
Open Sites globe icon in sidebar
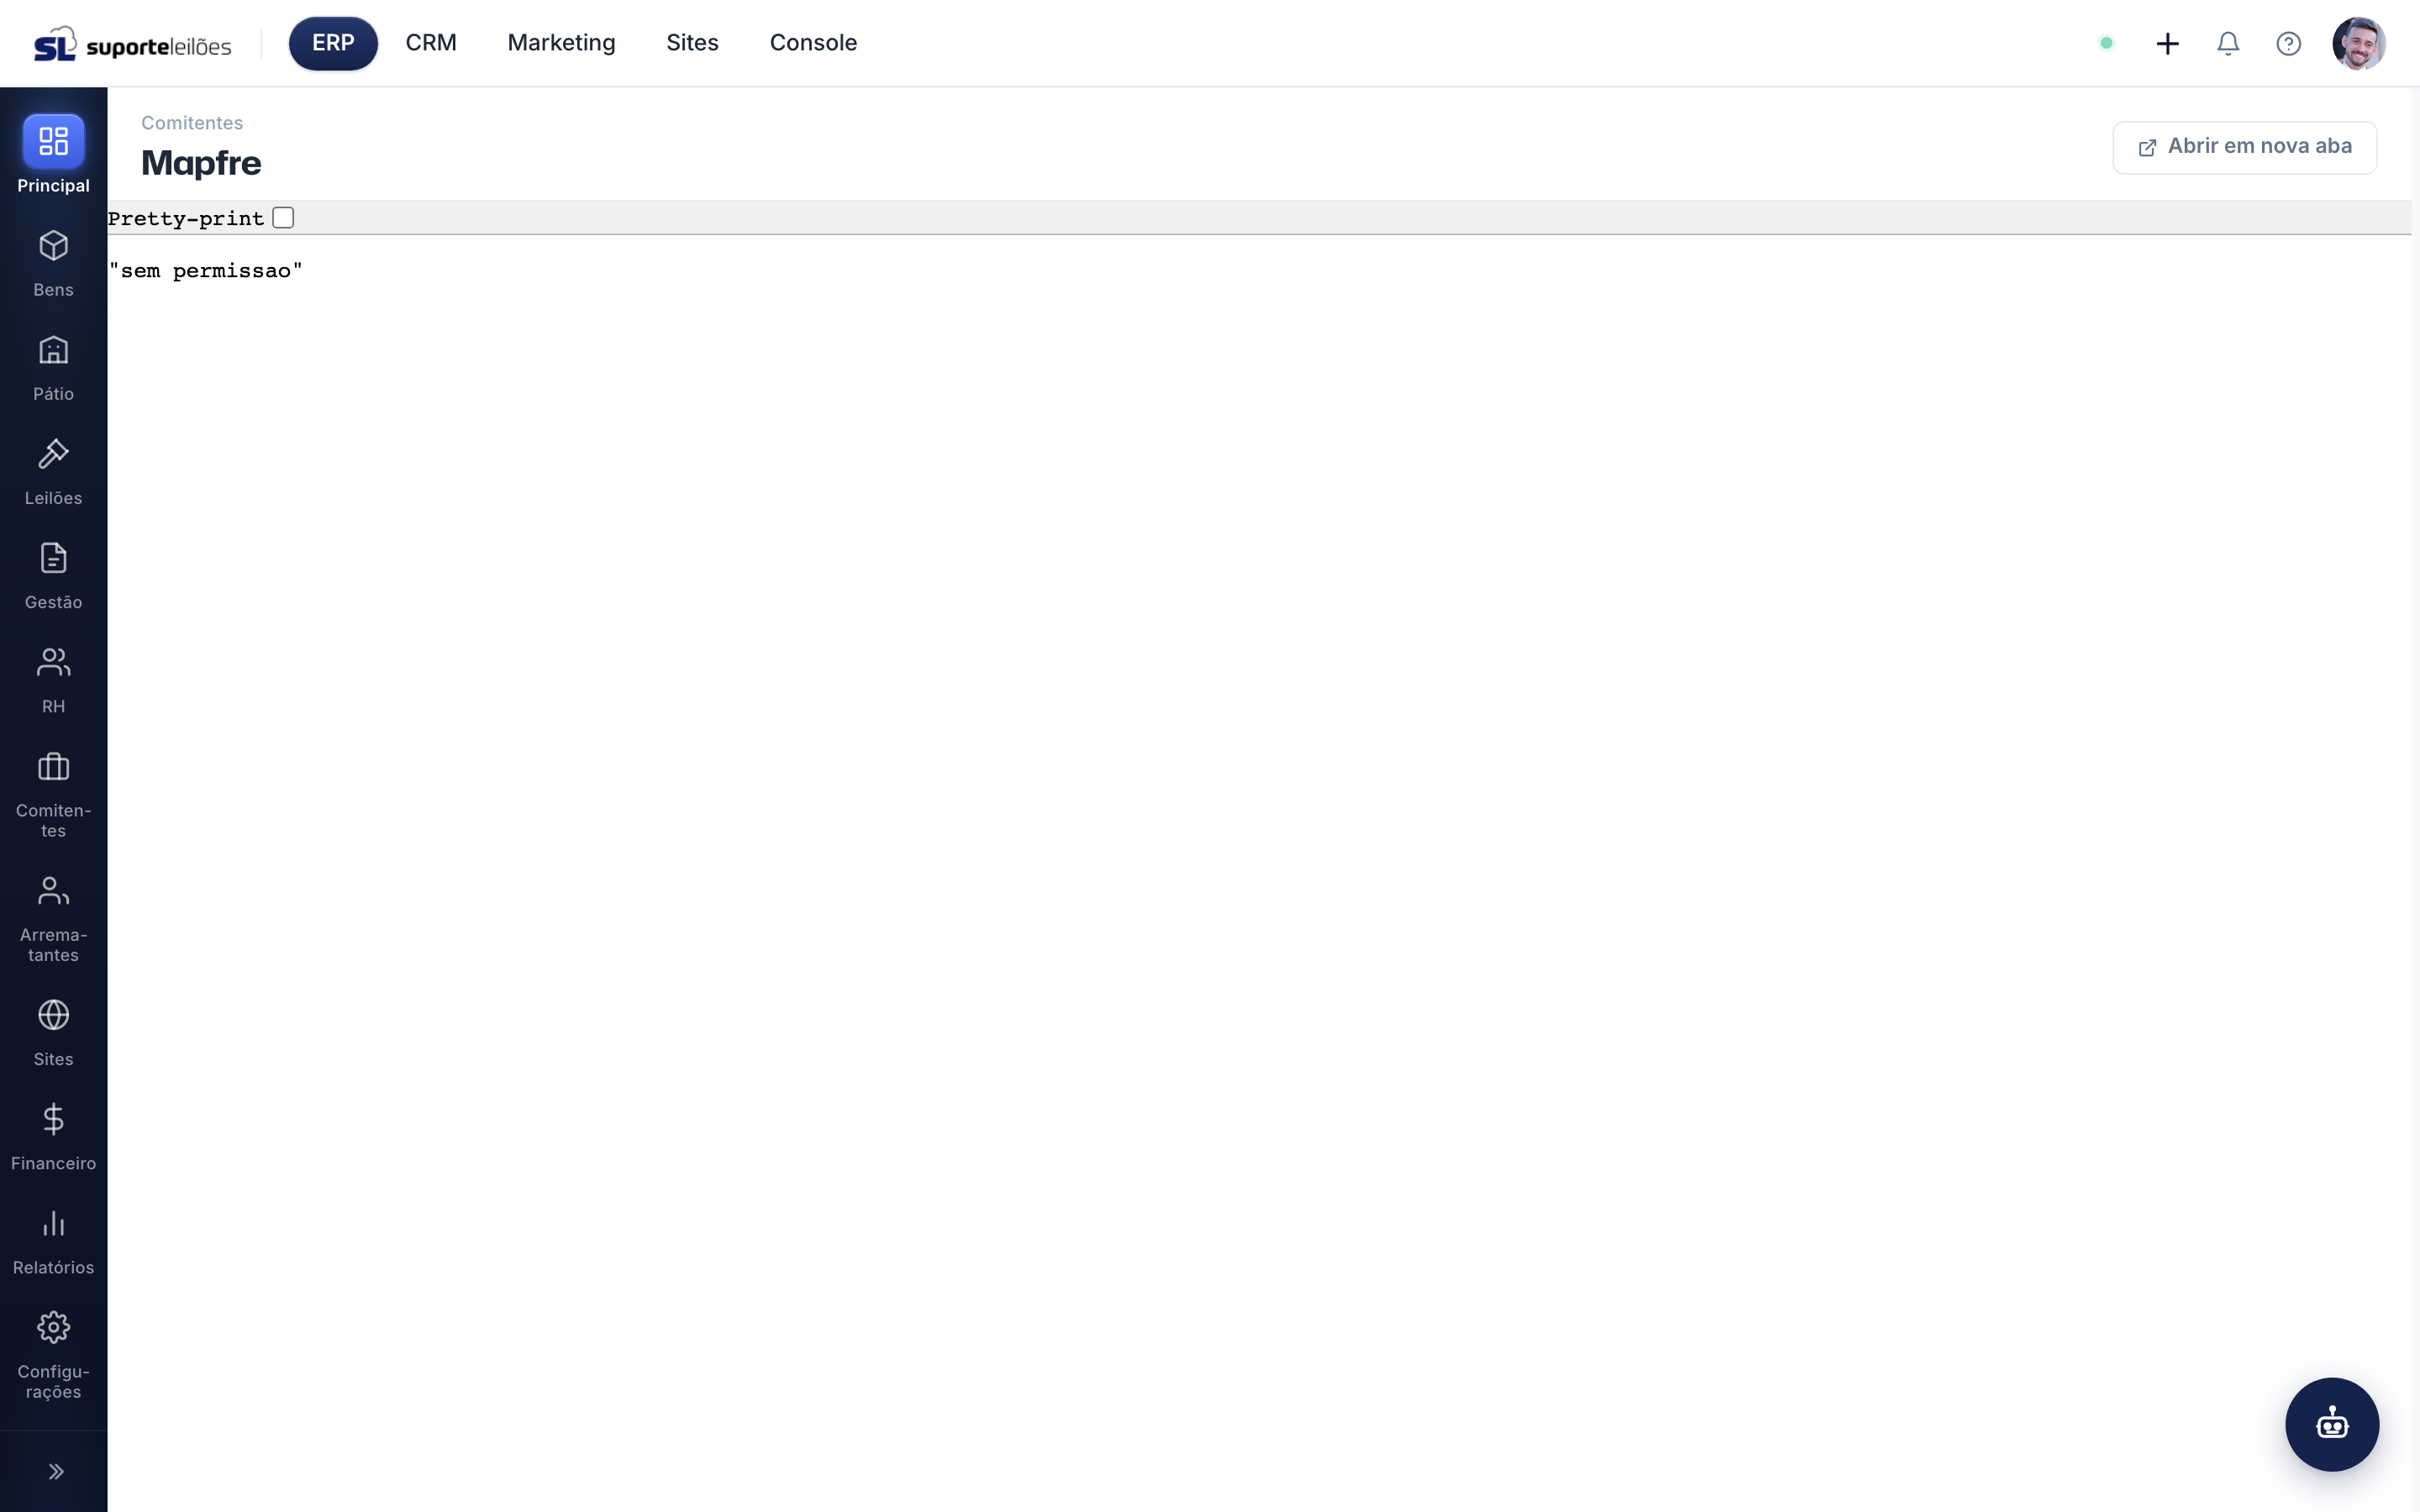(53, 1015)
